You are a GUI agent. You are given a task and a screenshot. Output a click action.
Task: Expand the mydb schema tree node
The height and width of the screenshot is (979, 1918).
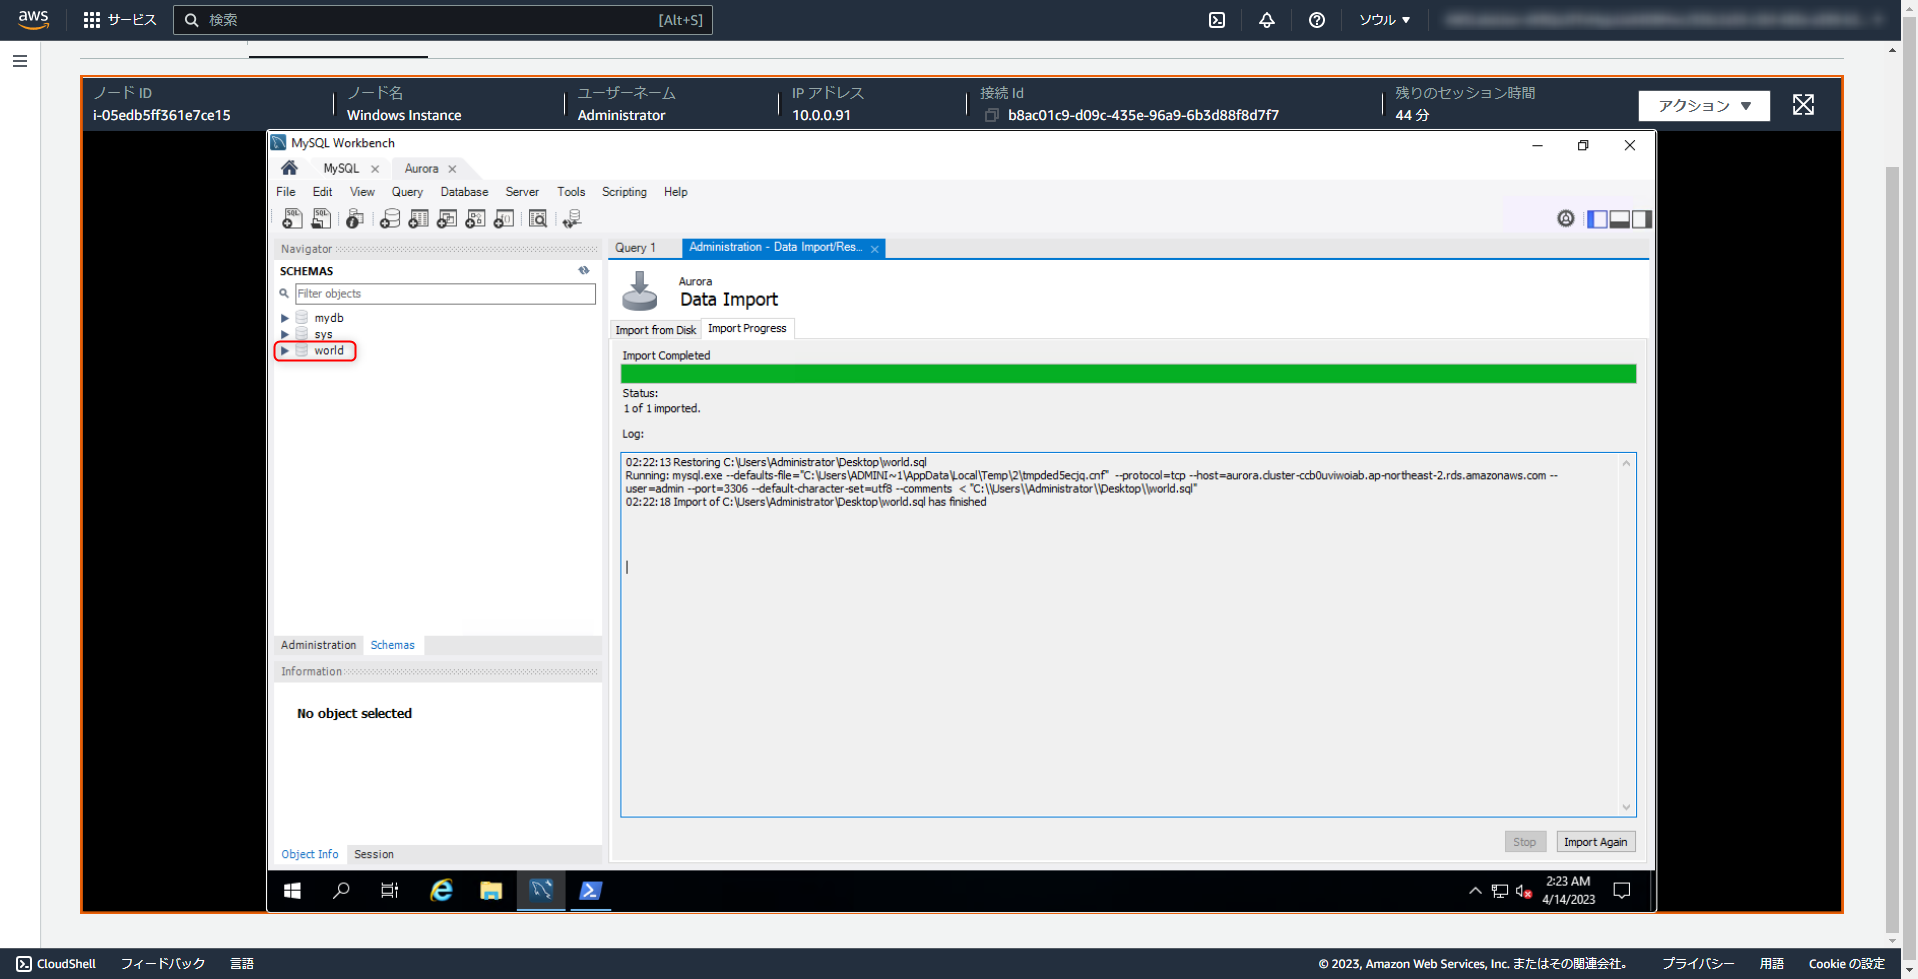(x=284, y=317)
